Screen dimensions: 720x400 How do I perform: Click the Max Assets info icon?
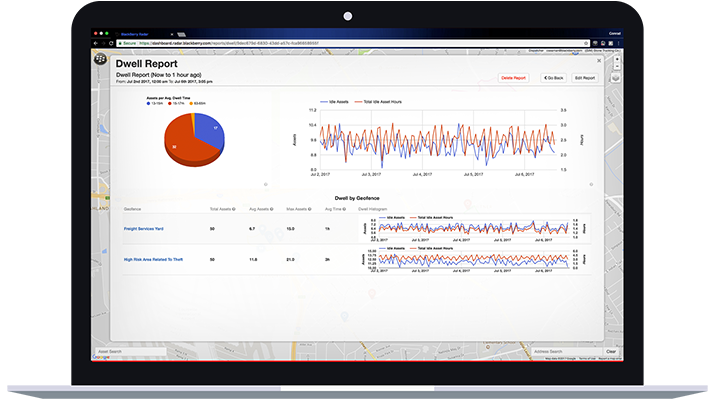pyautogui.click(x=311, y=209)
